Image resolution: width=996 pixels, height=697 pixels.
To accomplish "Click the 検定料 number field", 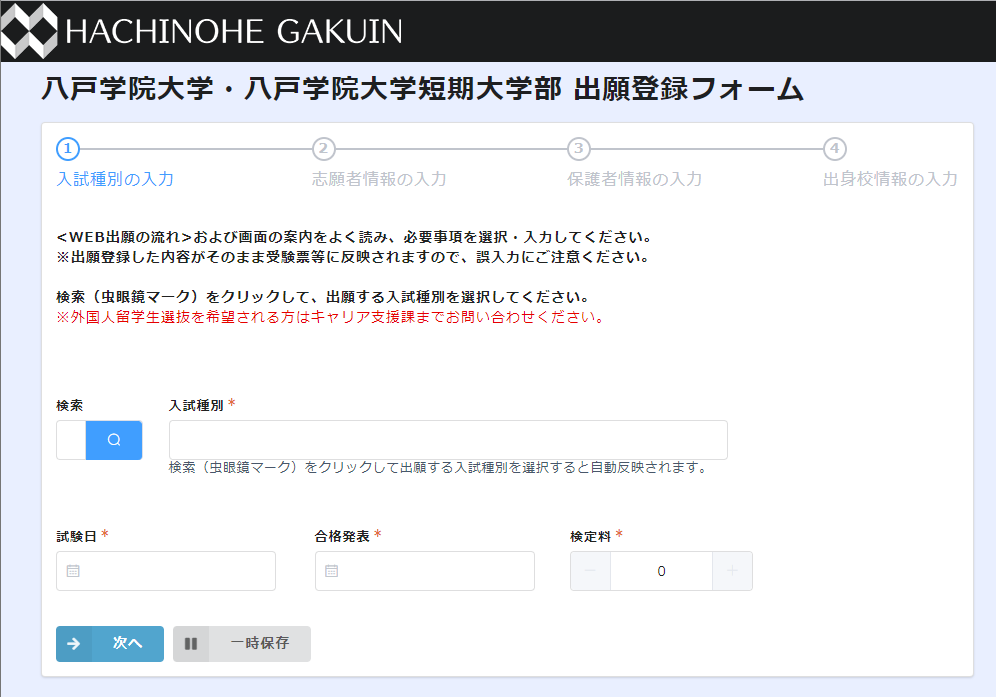I will [x=661, y=571].
